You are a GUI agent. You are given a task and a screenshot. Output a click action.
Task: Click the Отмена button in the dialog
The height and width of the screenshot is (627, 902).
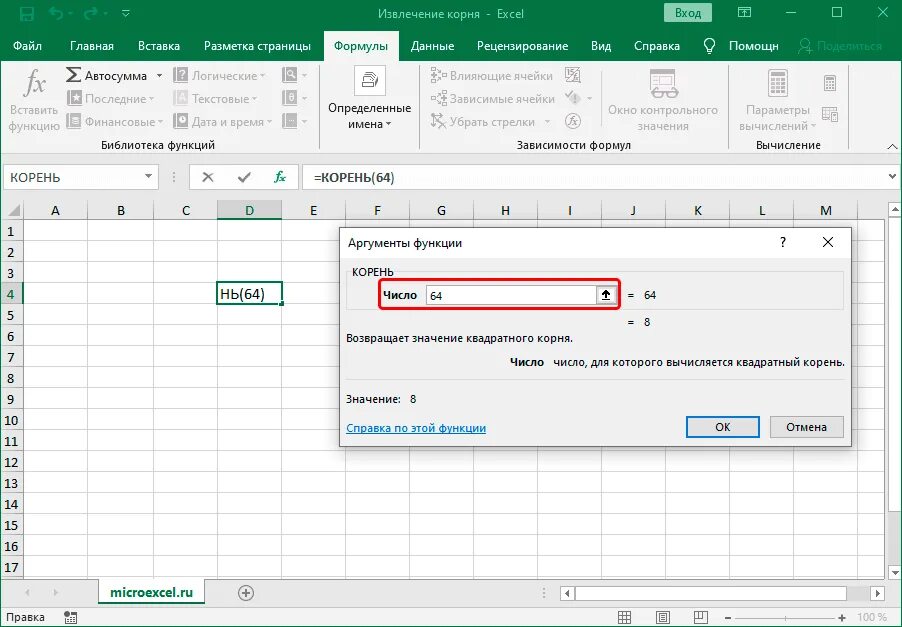(807, 427)
